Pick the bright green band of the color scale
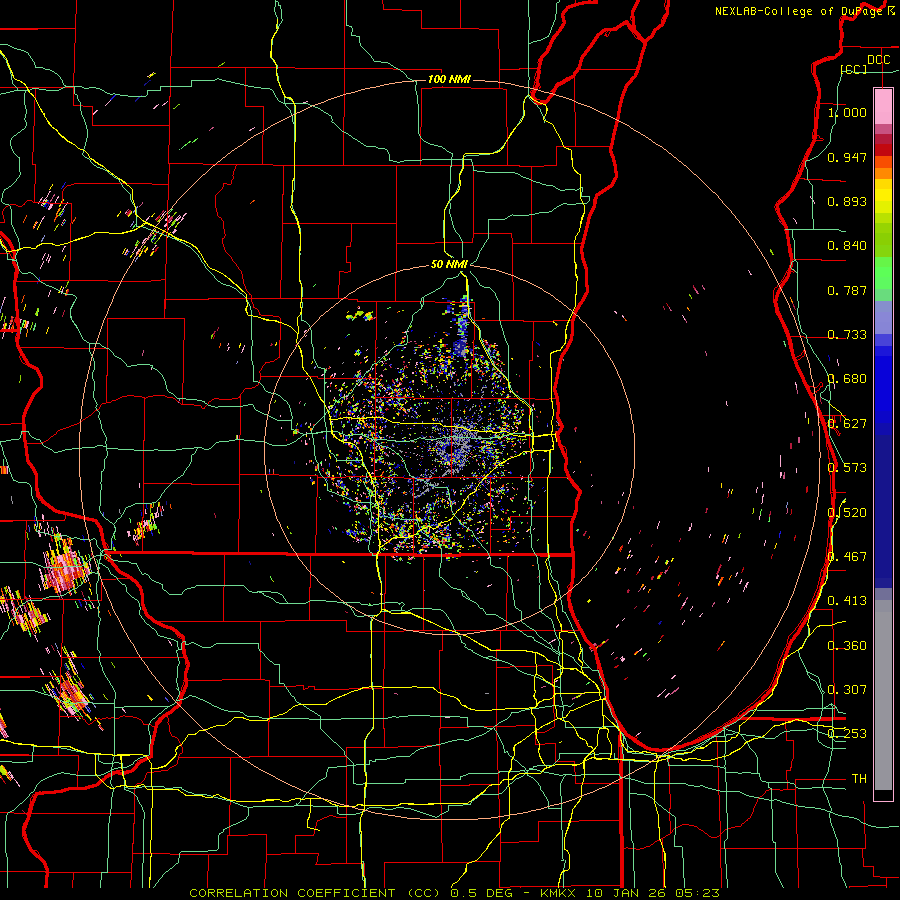The height and width of the screenshot is (900, 900). tap(883, 273)
